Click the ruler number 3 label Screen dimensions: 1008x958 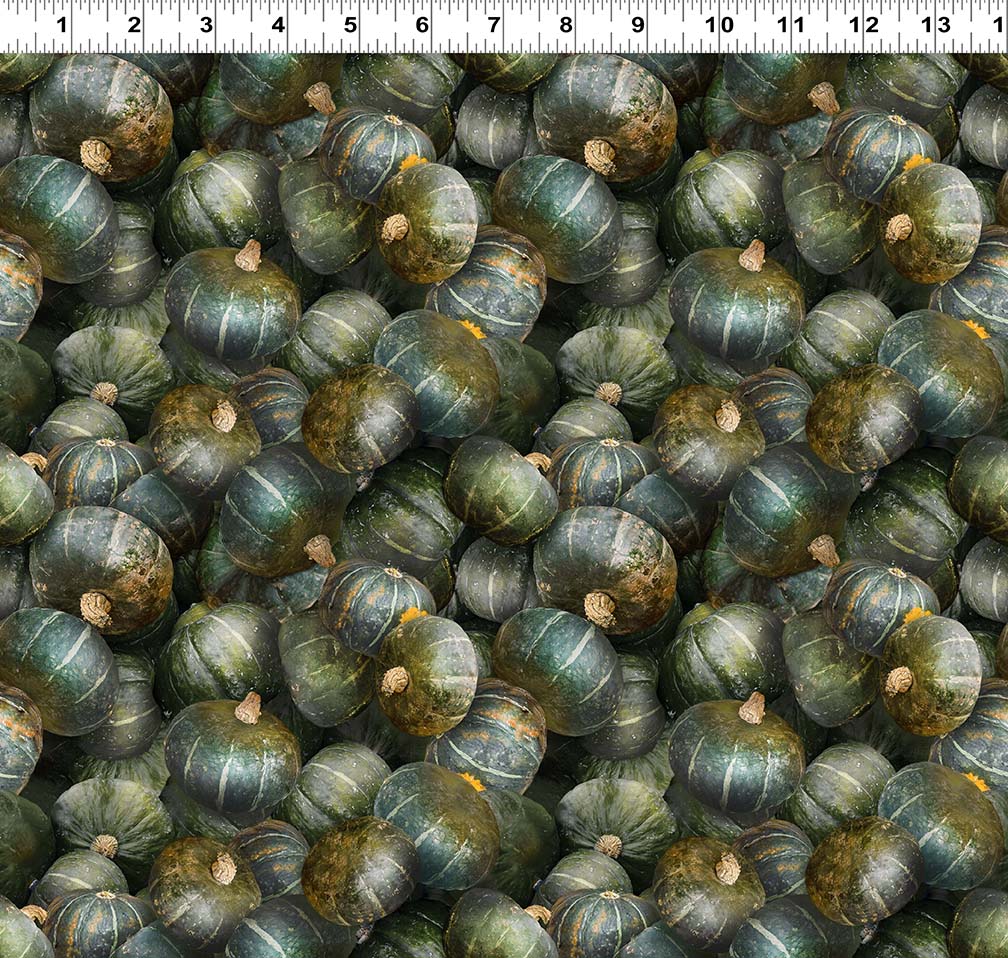(206, 26)
